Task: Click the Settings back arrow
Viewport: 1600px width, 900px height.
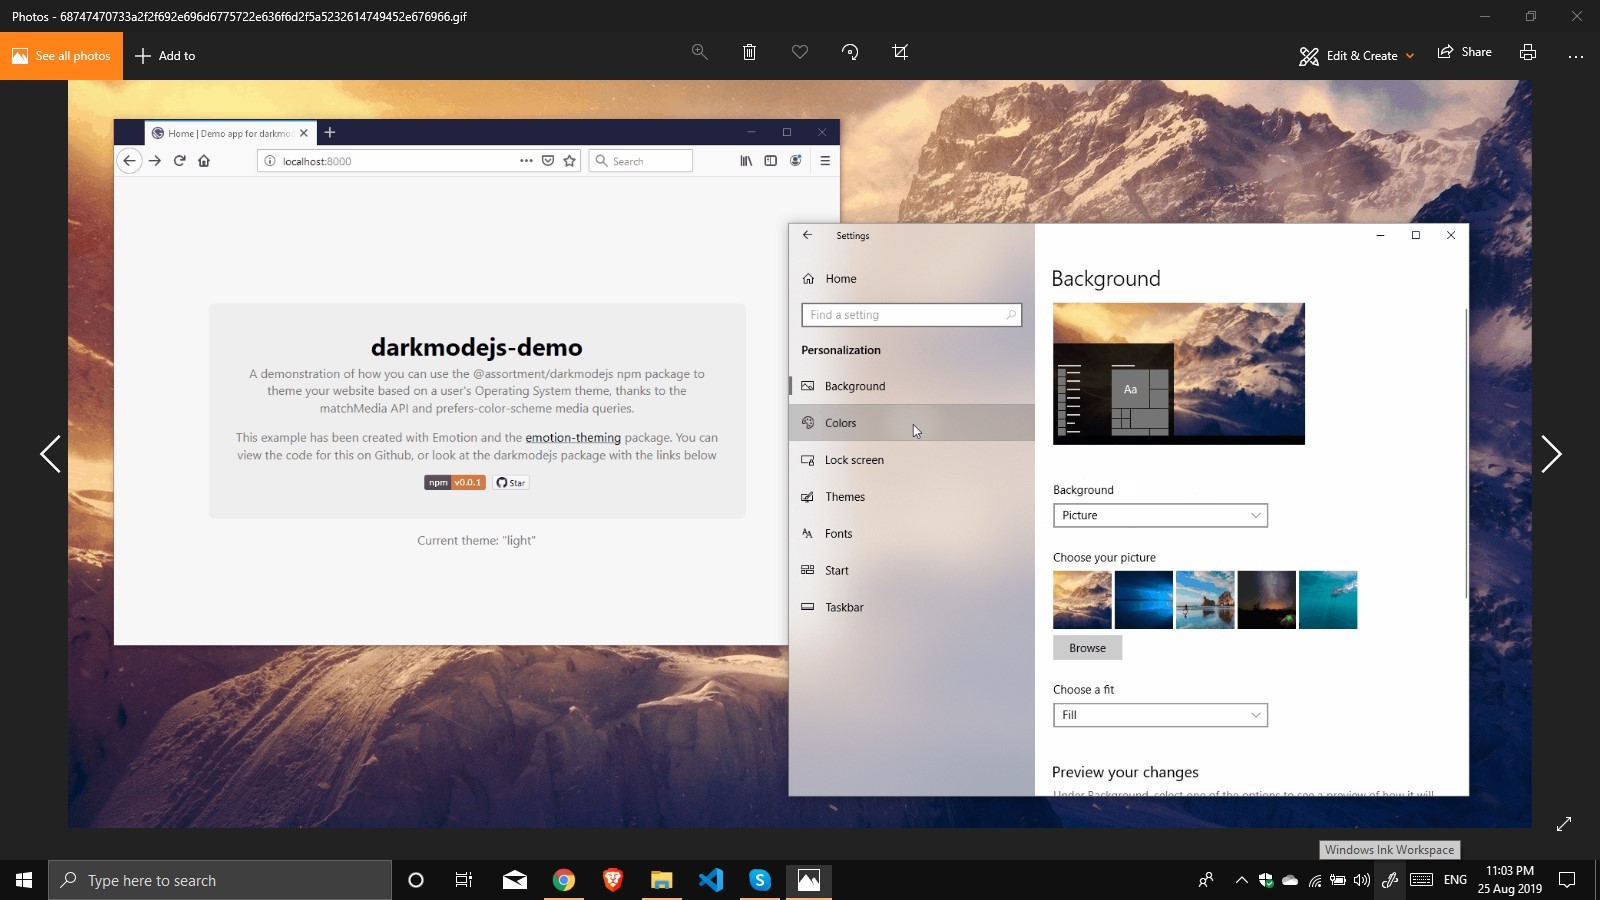Action: click(x=808, y=235)
